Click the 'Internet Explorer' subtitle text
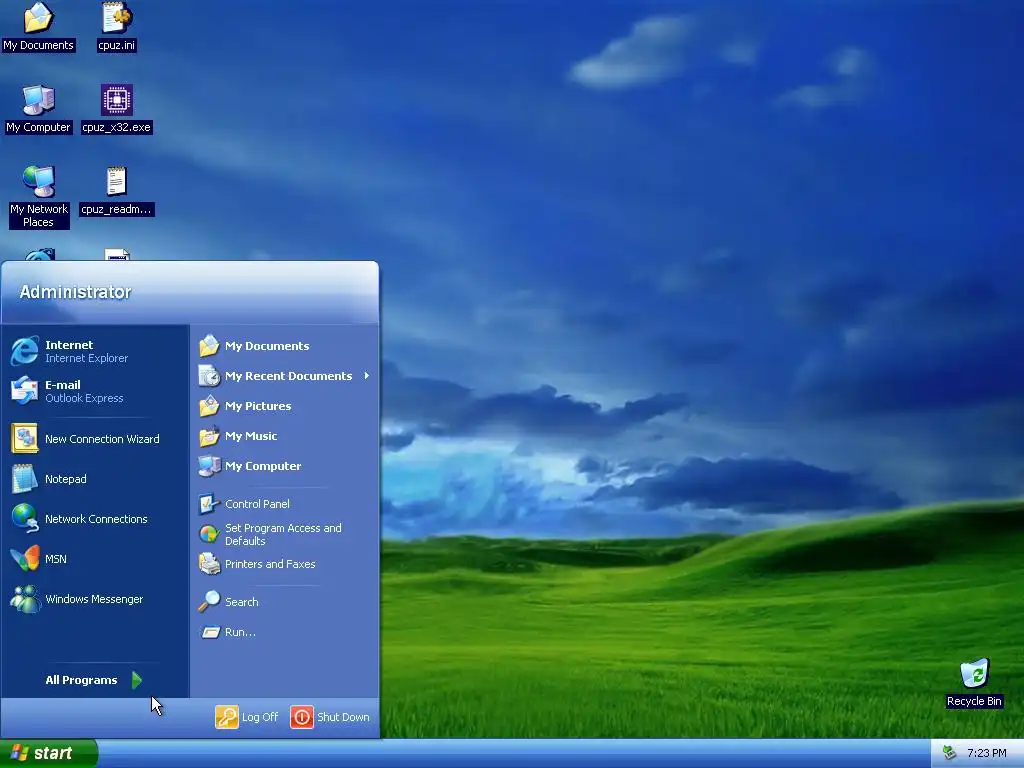1024x768 pixels. (x=86, y=358)
